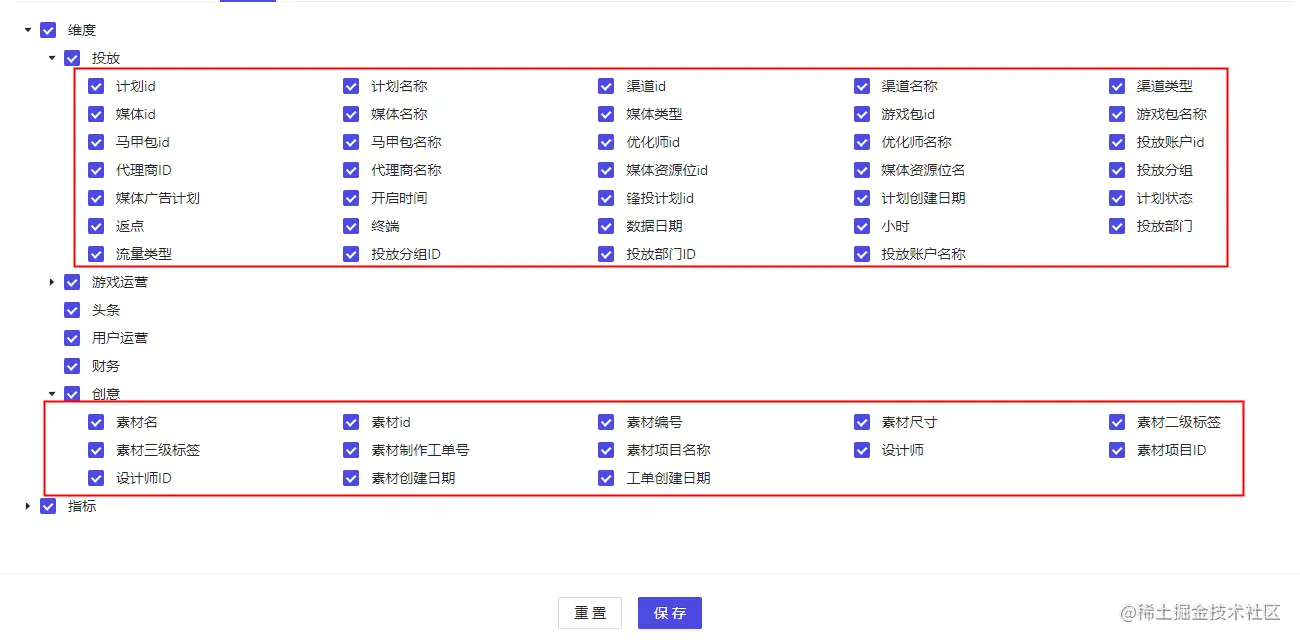This screenshot has height=642, width=1300.
Task: Toggle the 返点 checkbox
Action: [96, 226]
